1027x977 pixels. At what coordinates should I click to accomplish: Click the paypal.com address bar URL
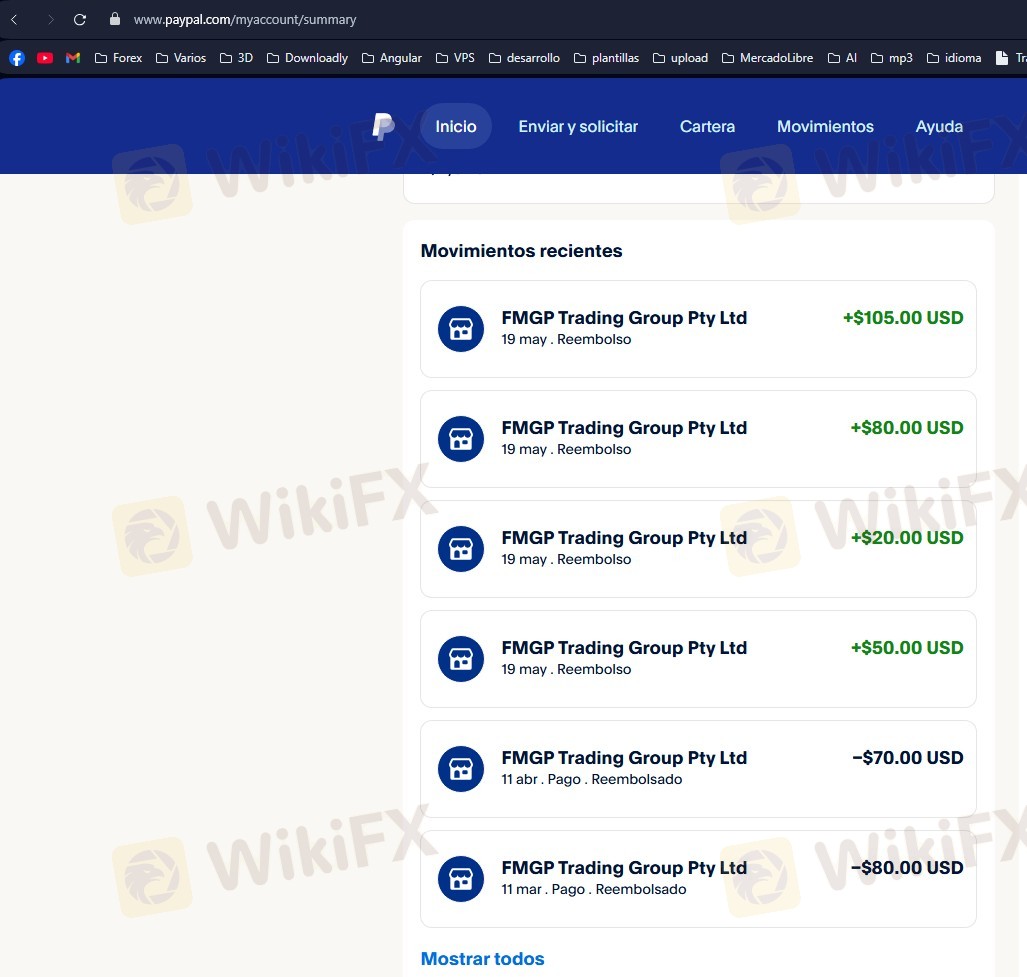245,20
